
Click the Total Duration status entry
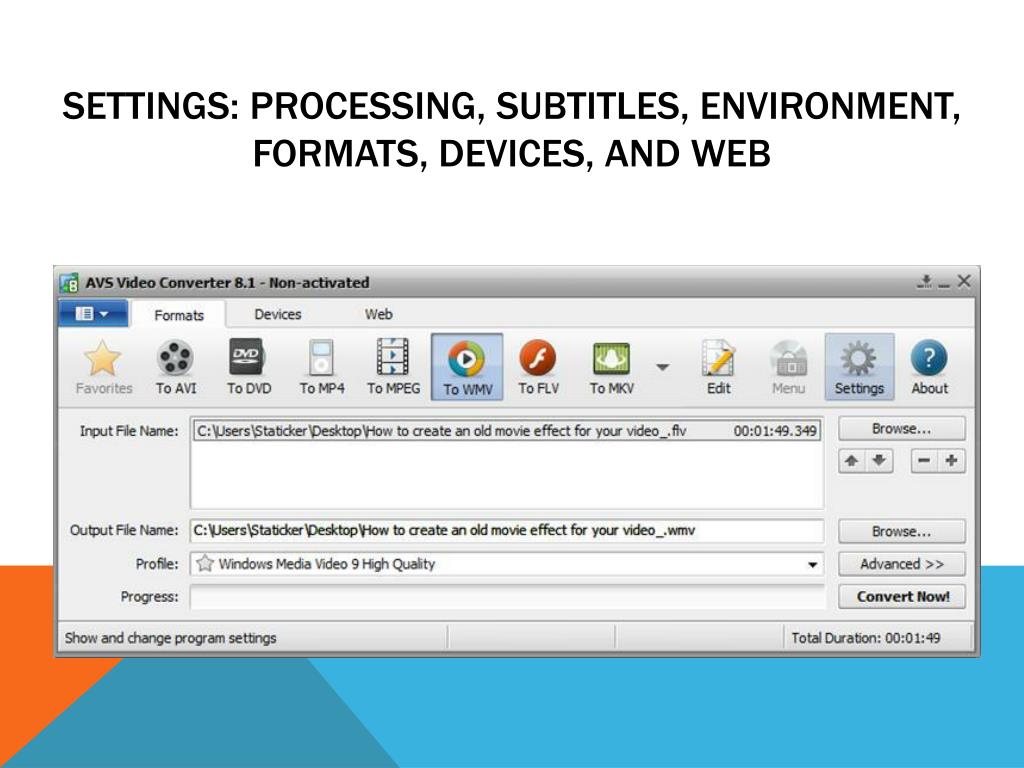point(866,638)
